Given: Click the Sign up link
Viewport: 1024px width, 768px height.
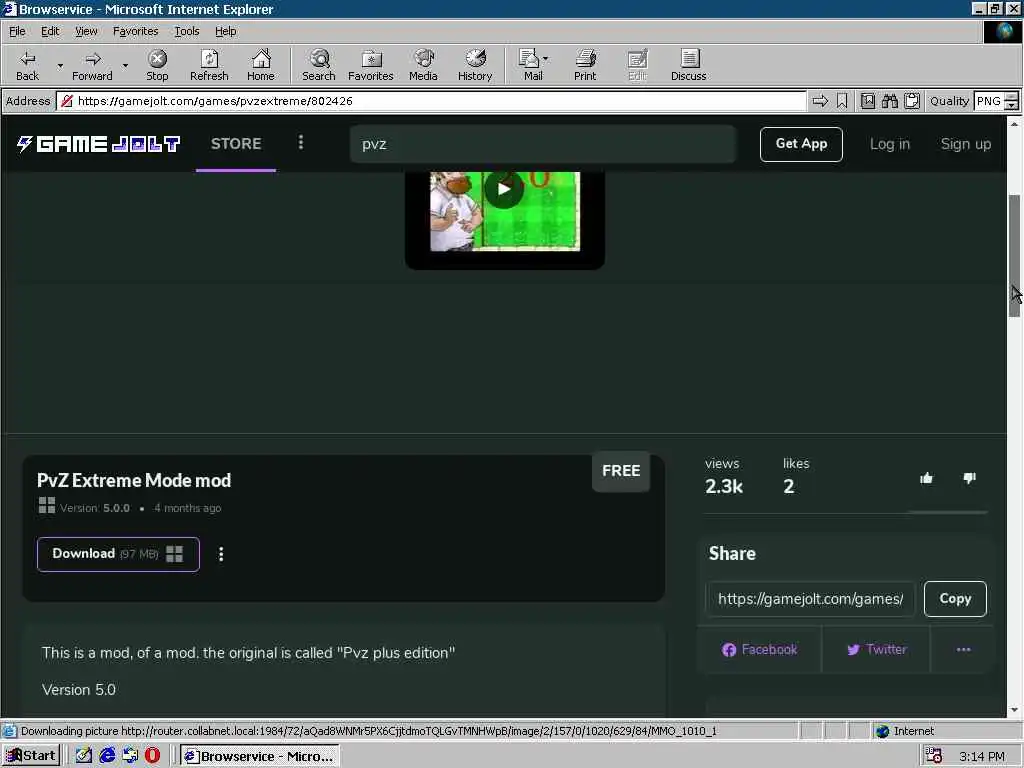Looking at the screenshot, I should point(965,144).
